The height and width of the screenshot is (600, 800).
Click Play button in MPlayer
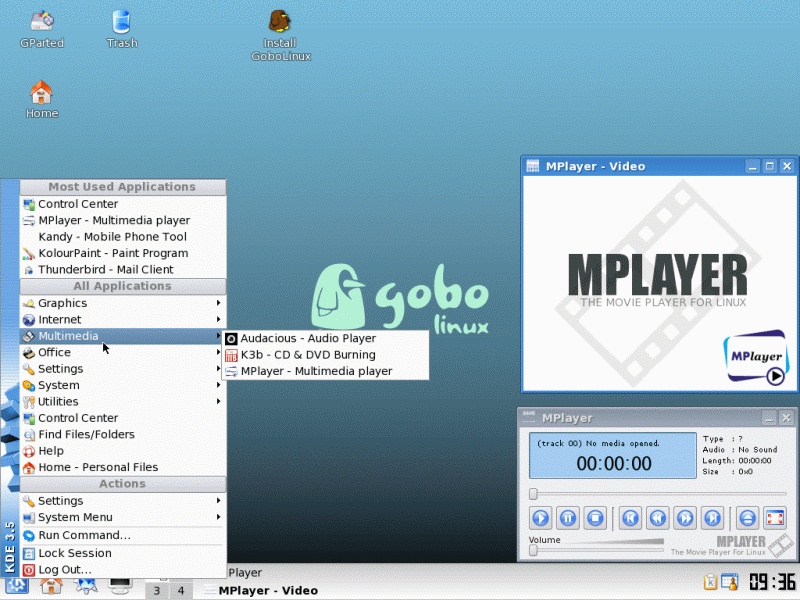point(540,518)
